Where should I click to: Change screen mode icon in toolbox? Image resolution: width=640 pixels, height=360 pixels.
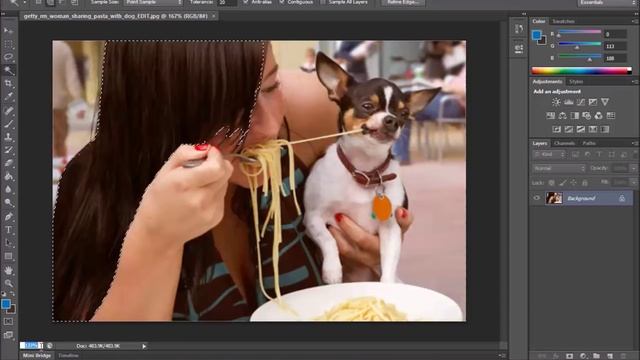tap(8, 335)
